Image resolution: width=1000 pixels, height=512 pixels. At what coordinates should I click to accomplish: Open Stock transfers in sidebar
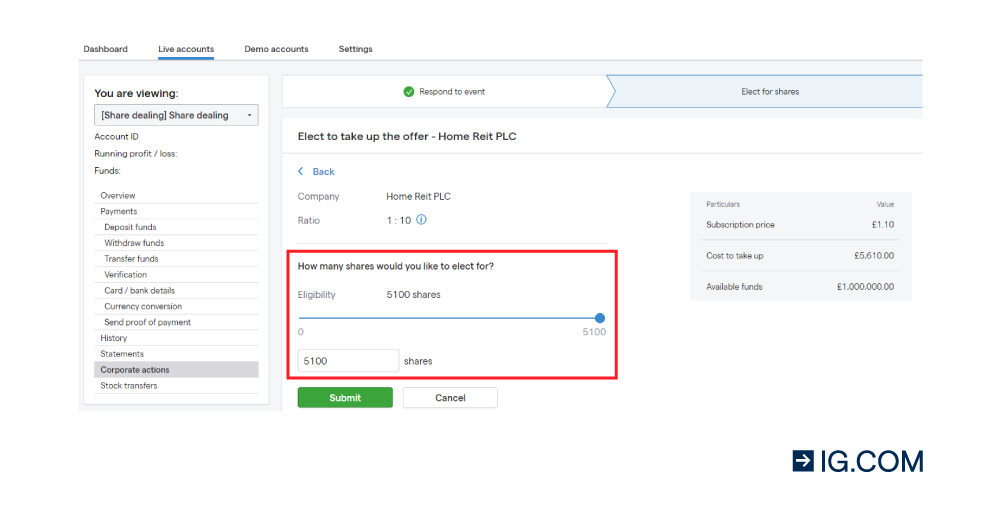coord(129,386)
